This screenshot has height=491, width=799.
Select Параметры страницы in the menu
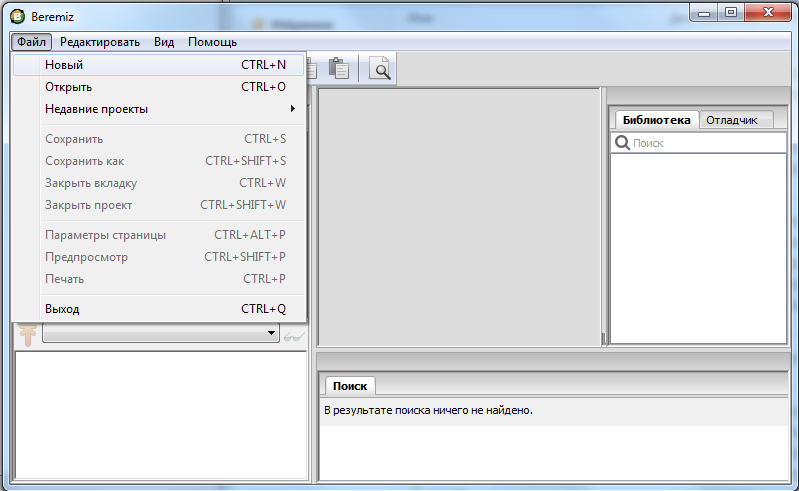coord(105,235)
